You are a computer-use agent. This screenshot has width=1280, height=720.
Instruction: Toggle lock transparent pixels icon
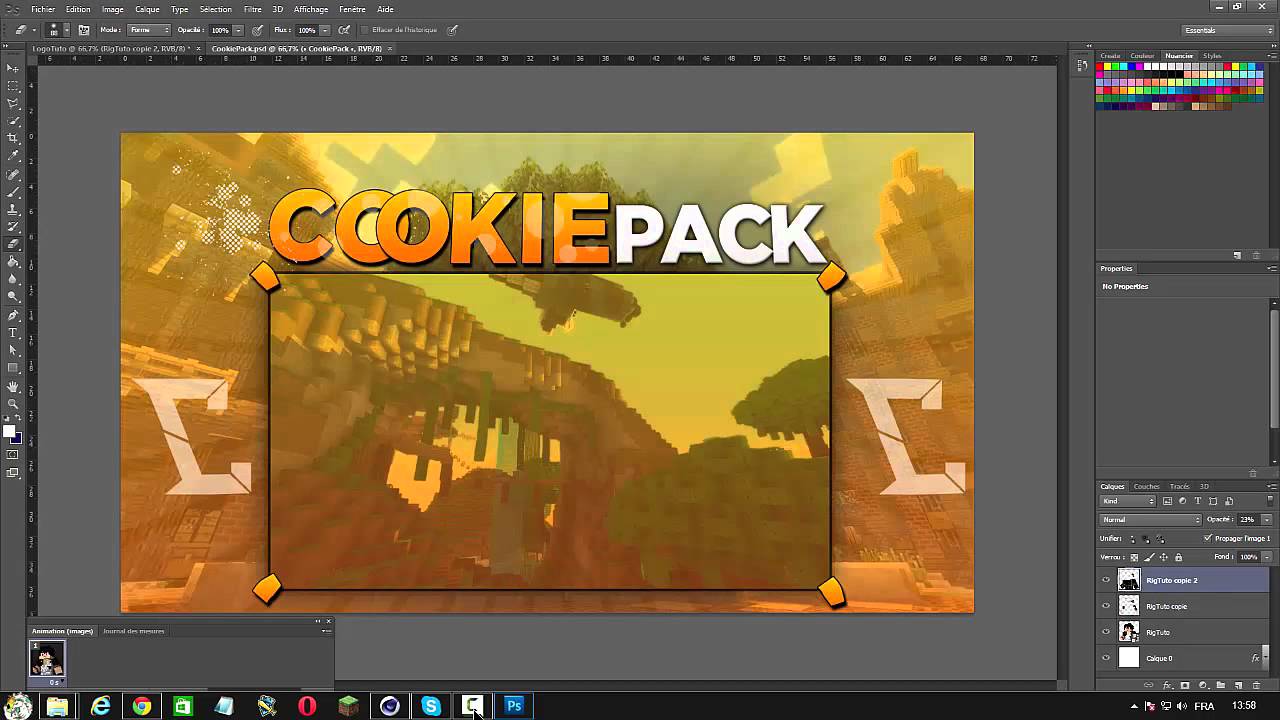(1134, 557)
